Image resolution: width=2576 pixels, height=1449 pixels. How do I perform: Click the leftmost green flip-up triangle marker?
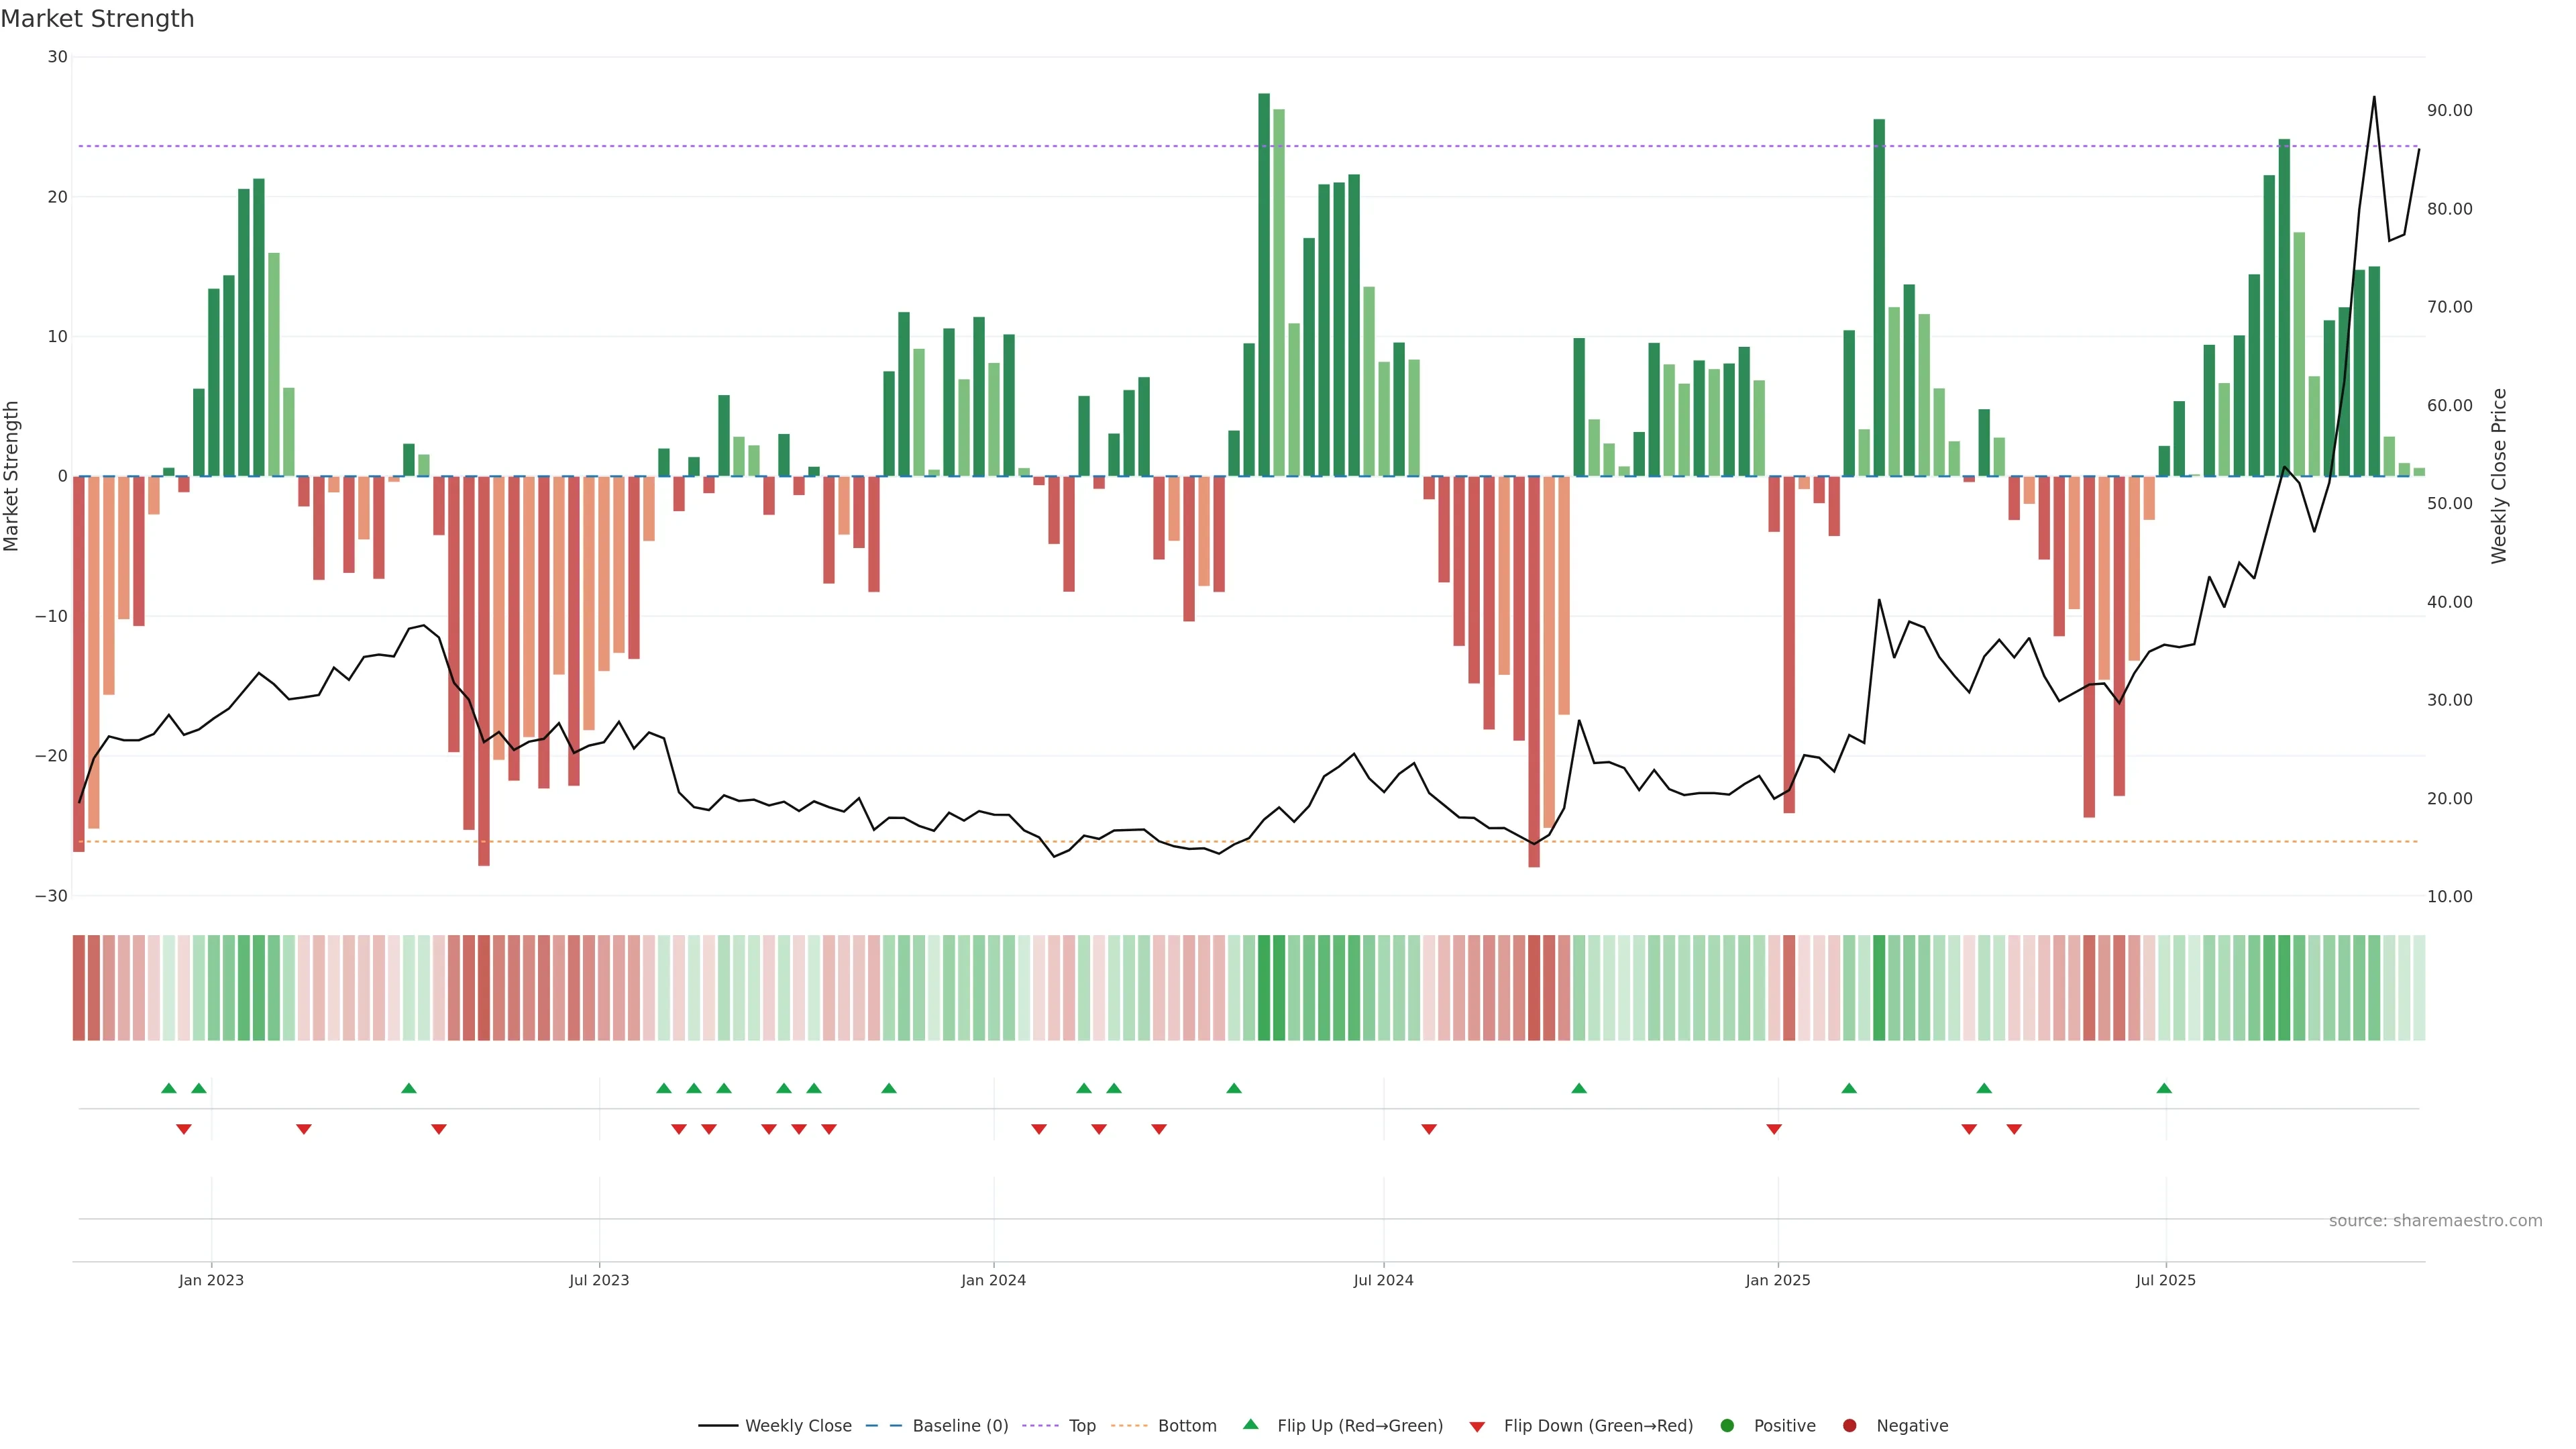169,1088
